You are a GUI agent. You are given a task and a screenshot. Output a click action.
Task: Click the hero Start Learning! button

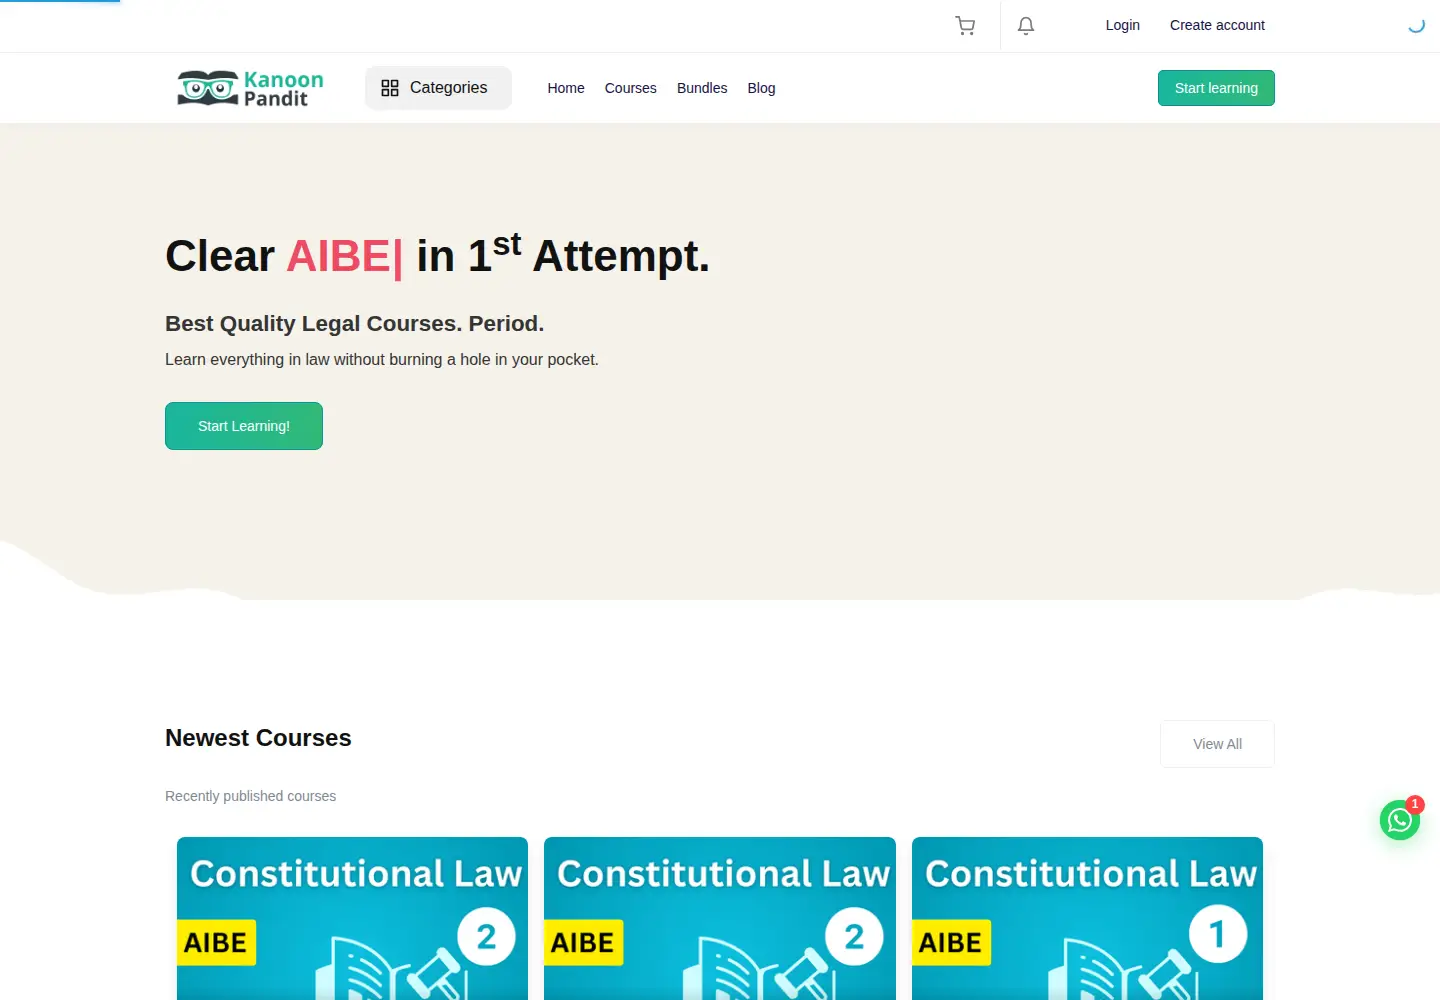point(244,426)
